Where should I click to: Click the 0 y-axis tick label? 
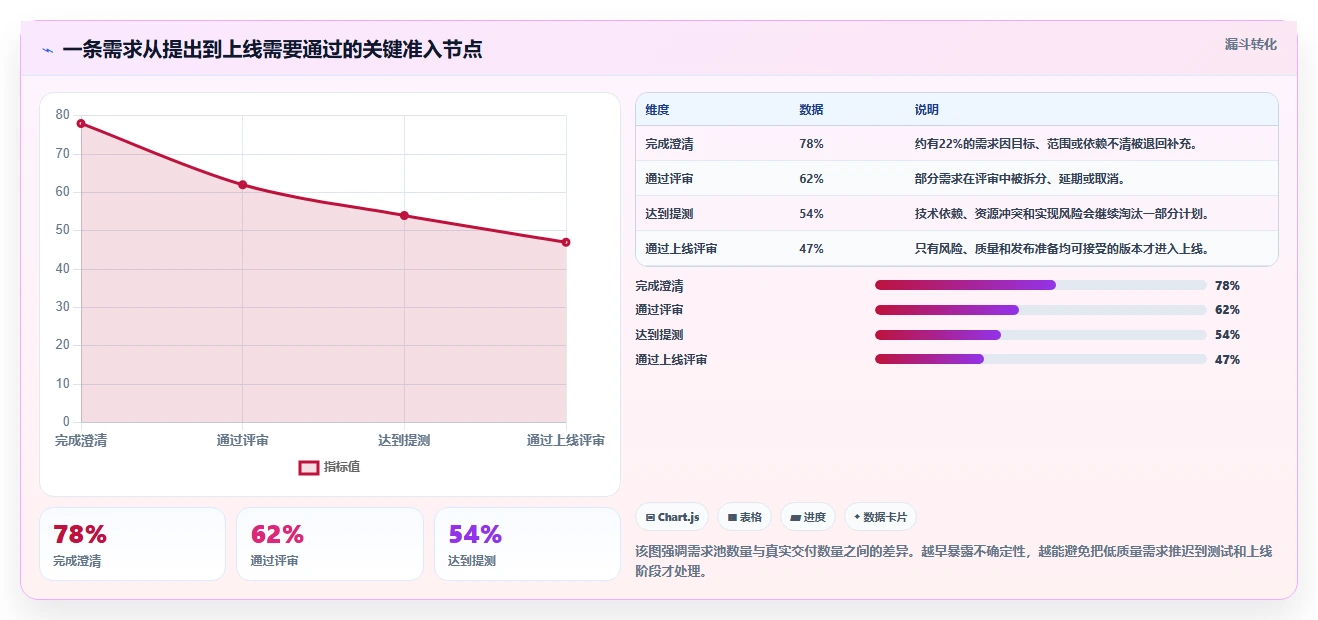pyautogui.click(x=66, y=422)
